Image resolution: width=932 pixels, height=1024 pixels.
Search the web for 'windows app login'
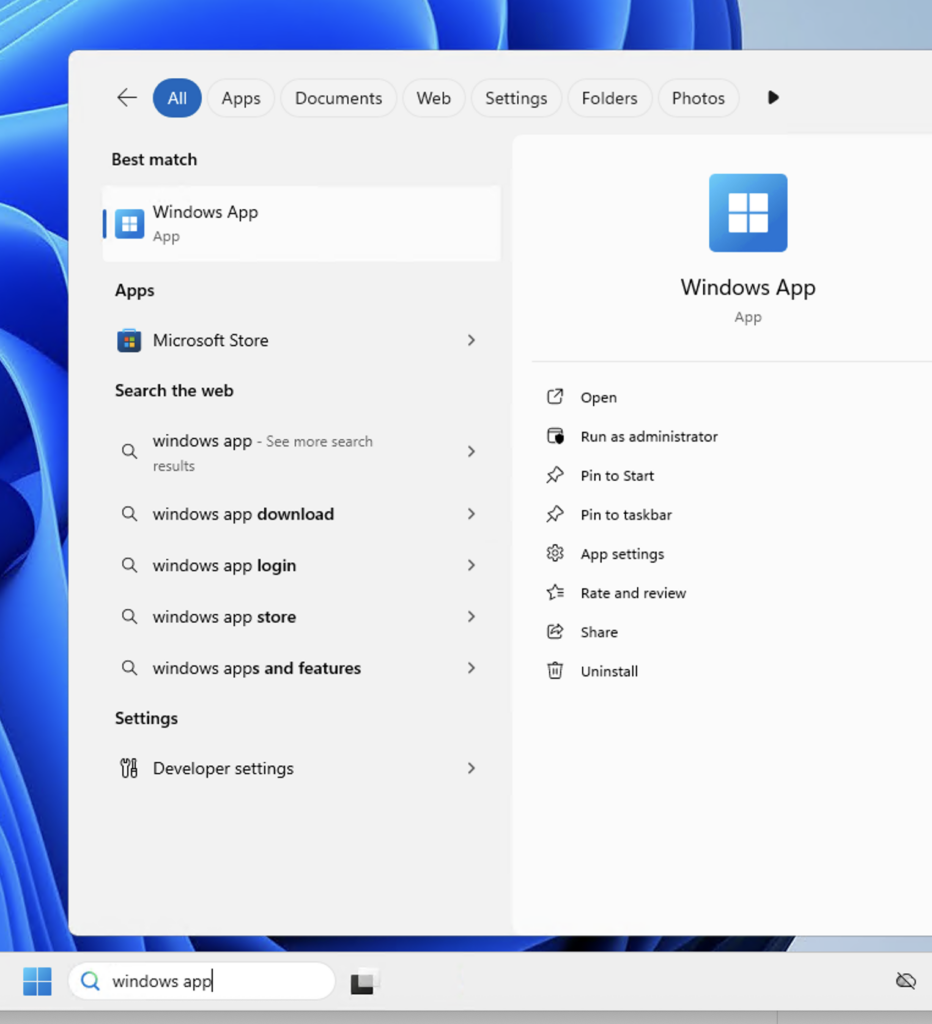coord(224,566)
